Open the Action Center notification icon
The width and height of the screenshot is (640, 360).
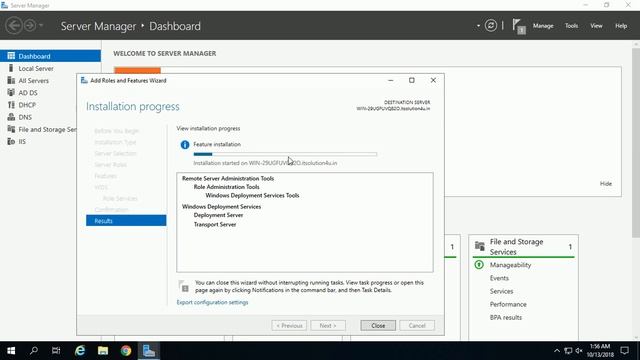pos(624,351)
